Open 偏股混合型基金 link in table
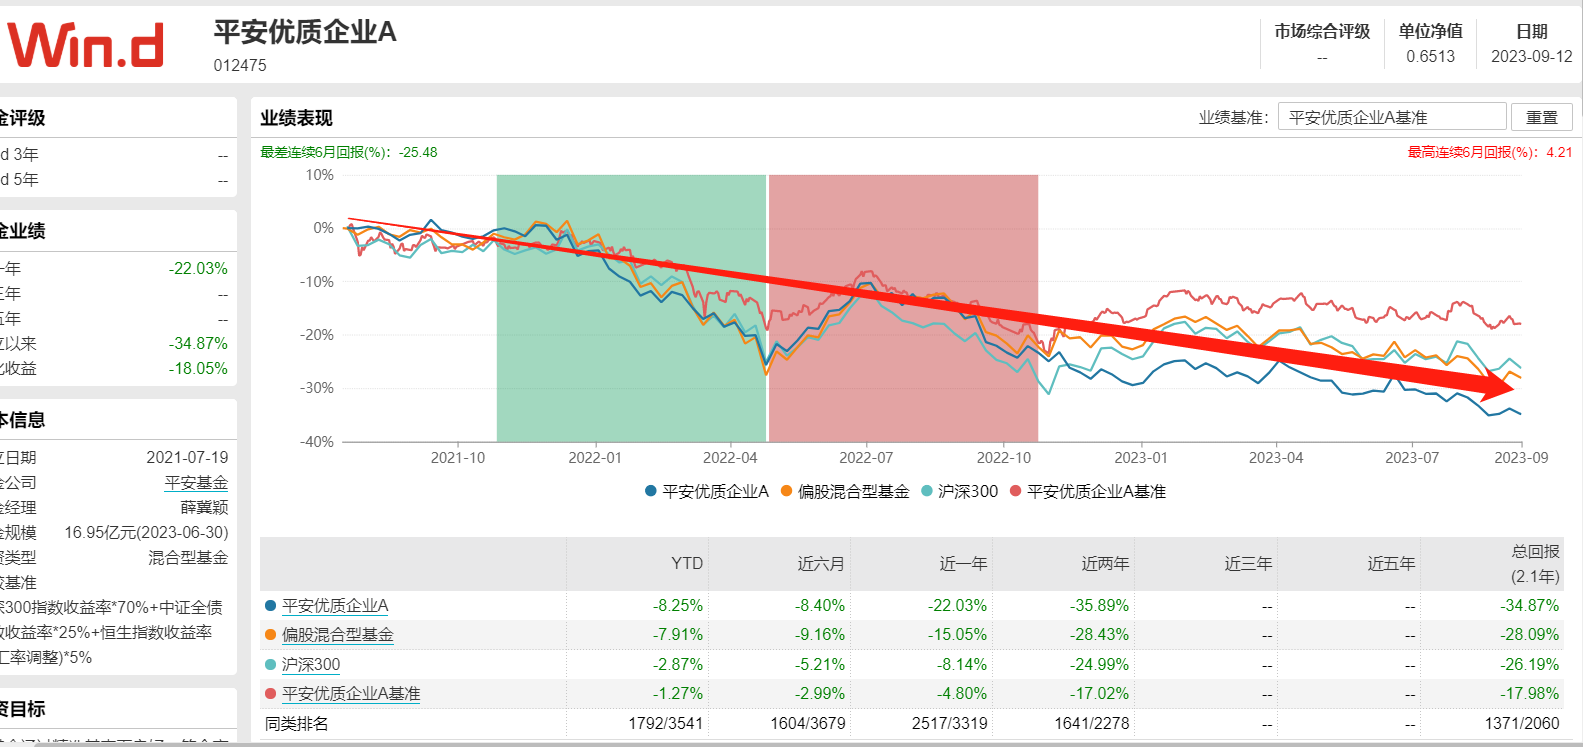The height and width of the screenshot is (747, 1583). (x=338, y=635)
